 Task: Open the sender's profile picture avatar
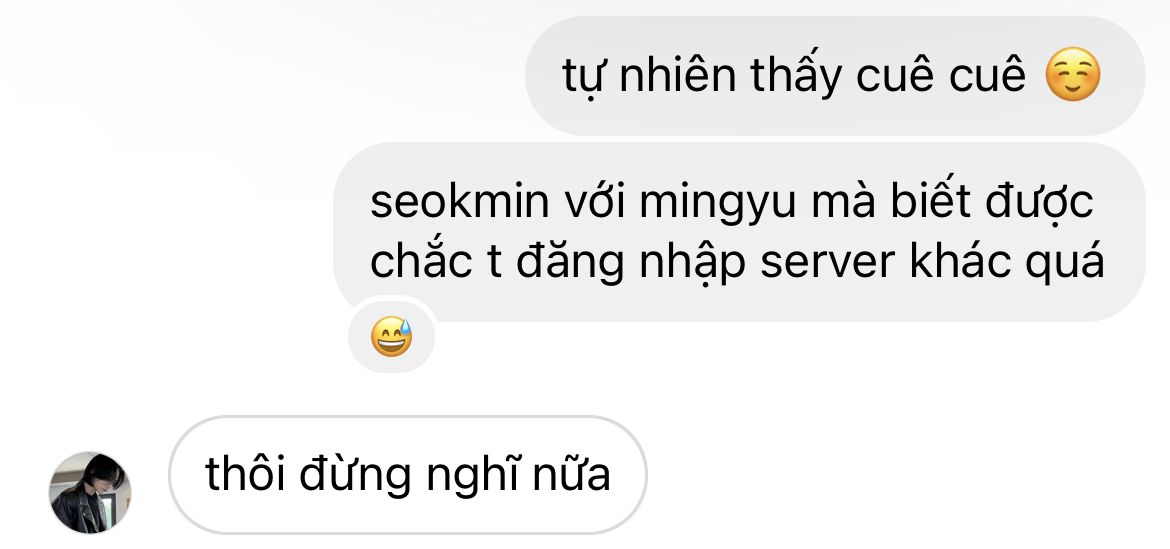(90, 492)
